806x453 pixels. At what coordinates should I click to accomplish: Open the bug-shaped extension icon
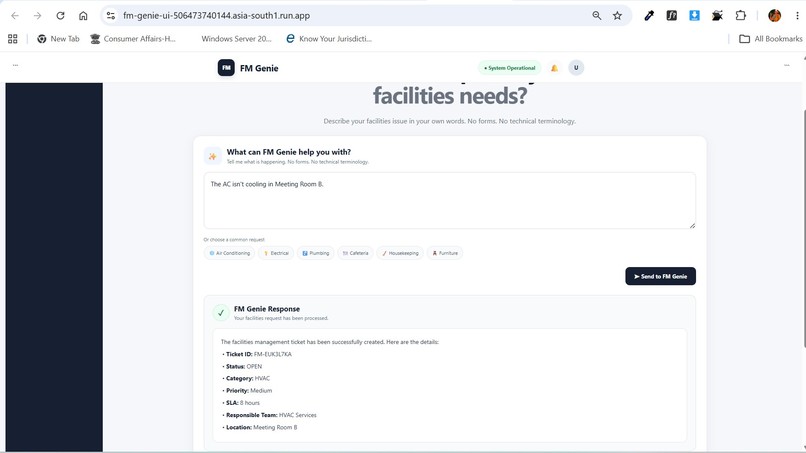[x=718, y=15]
